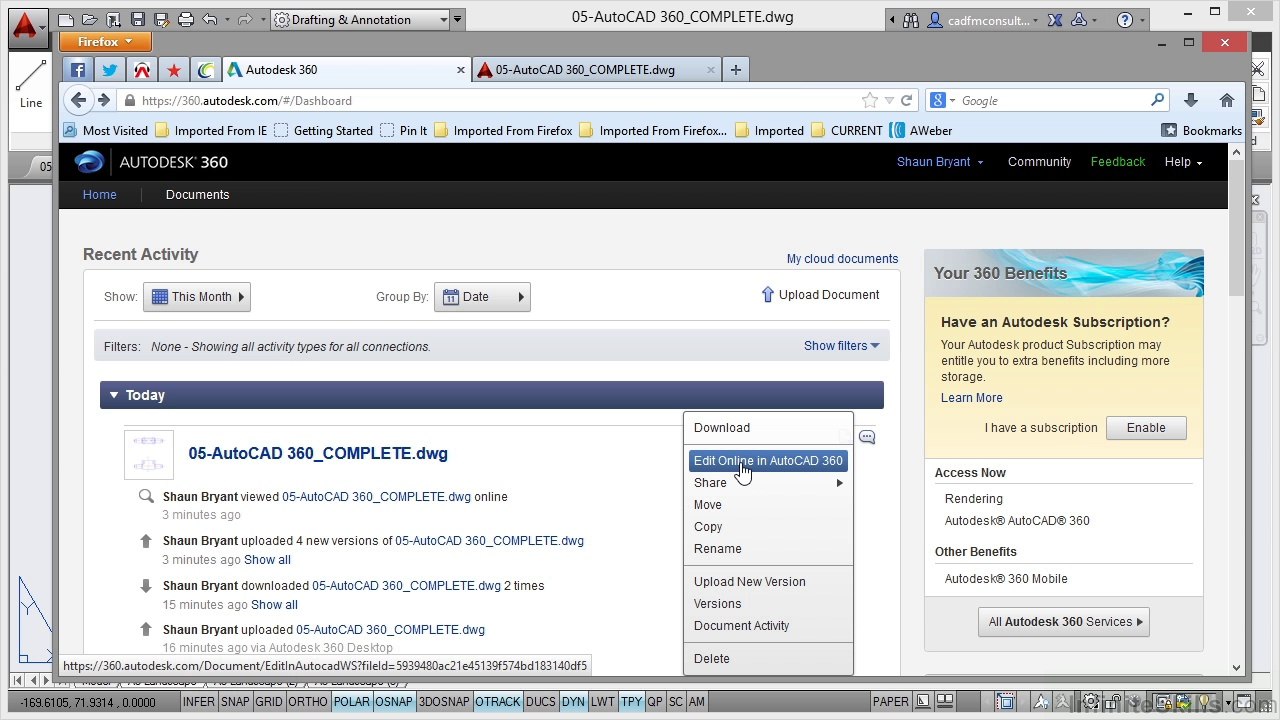Click AutoCAD Plot printer icon

[x=186, y=19]
